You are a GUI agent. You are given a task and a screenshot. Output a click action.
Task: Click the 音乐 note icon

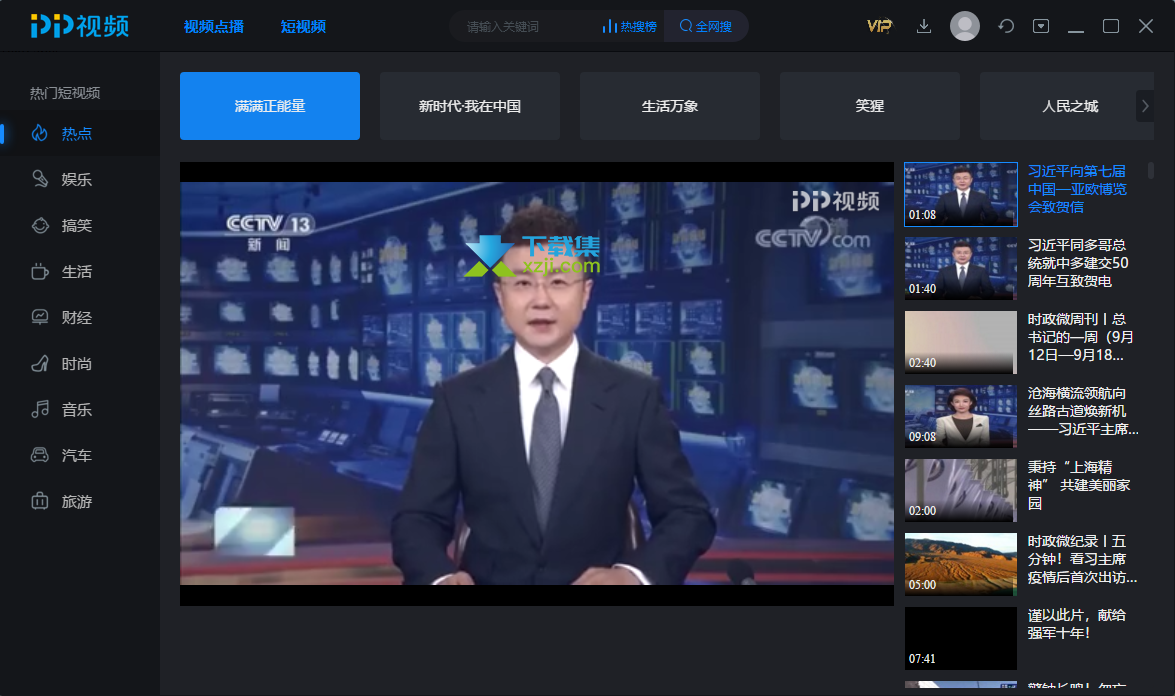pos(40,409)
